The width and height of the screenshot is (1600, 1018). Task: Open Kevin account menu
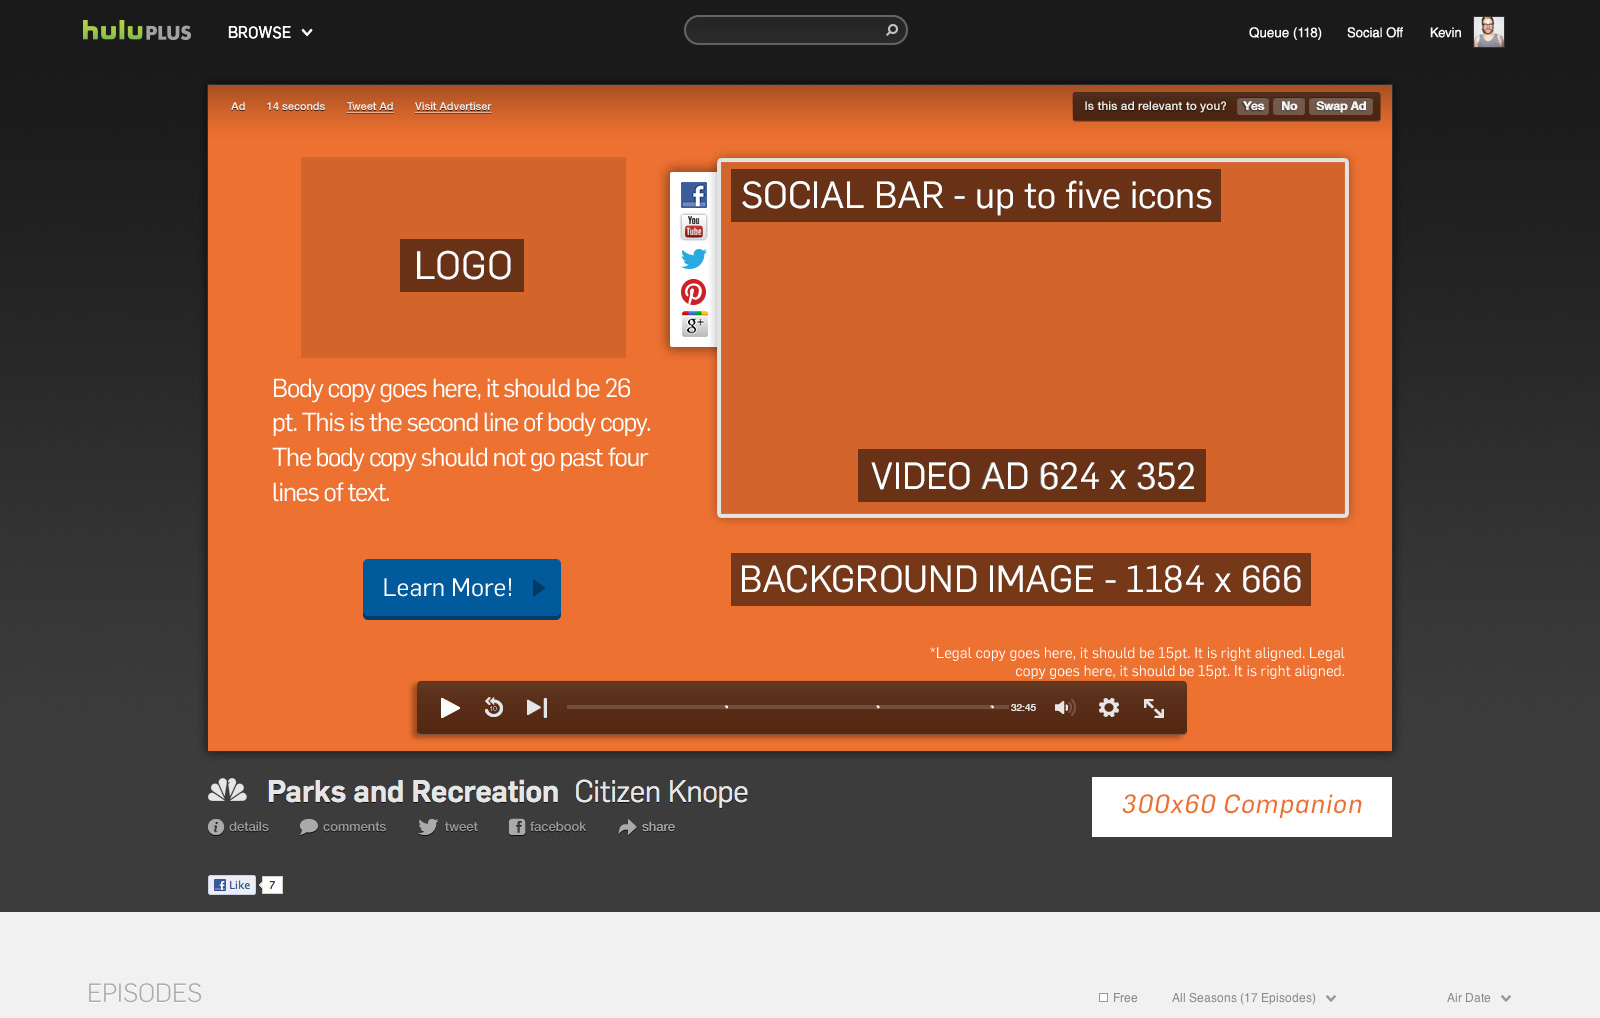tap(1445, 33)
